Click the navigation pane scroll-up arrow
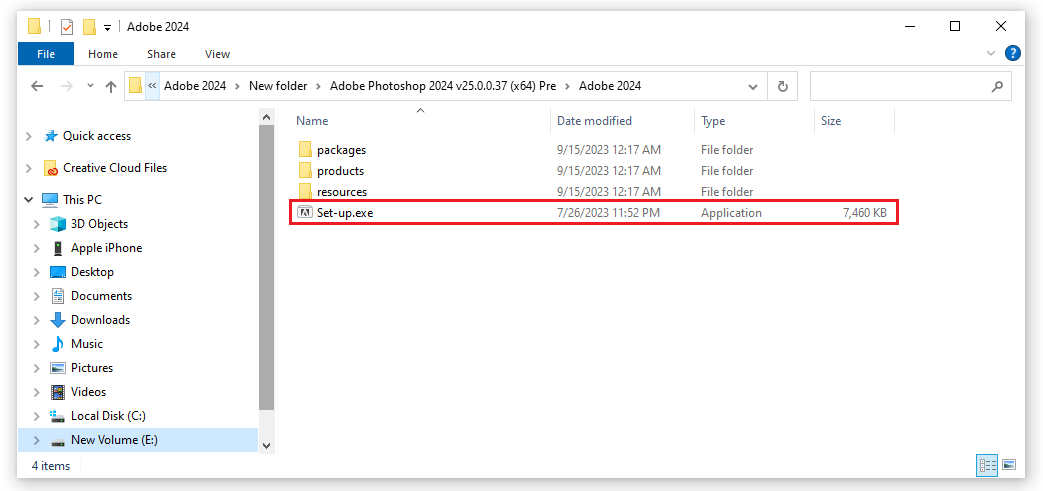Screen dimensions: 1043x491 (x=266, y=117)
